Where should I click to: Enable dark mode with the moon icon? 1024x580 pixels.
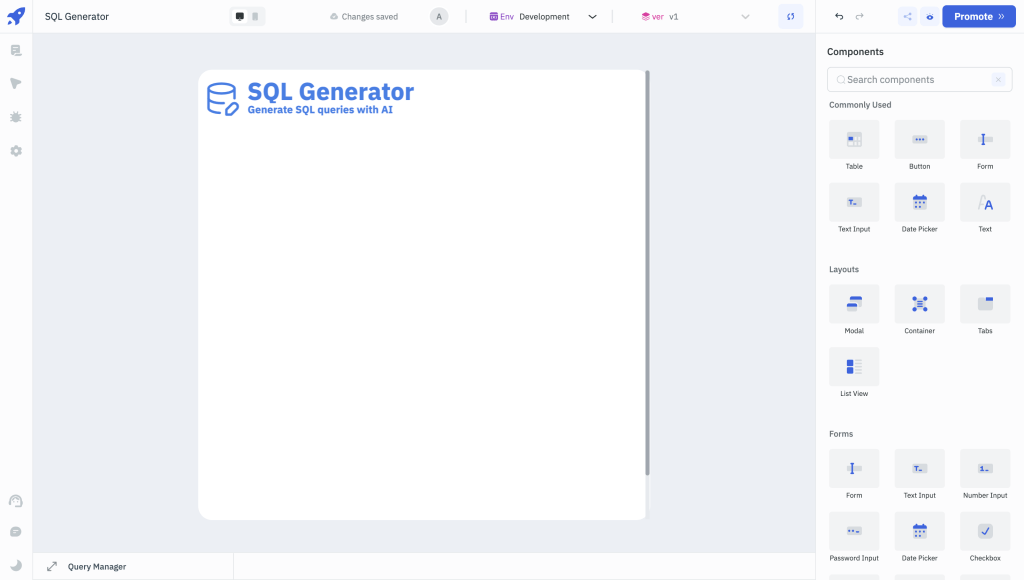(x=15, y=565)
